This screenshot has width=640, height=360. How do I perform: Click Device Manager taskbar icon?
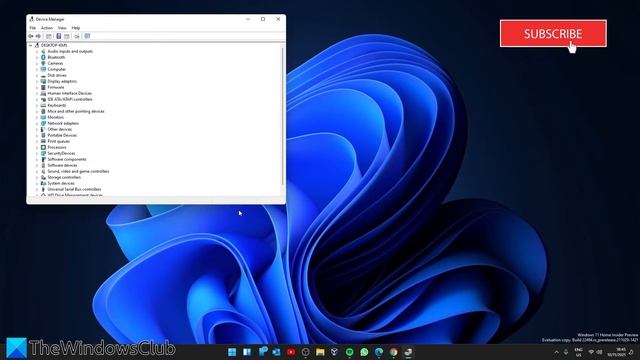[408, 352]
